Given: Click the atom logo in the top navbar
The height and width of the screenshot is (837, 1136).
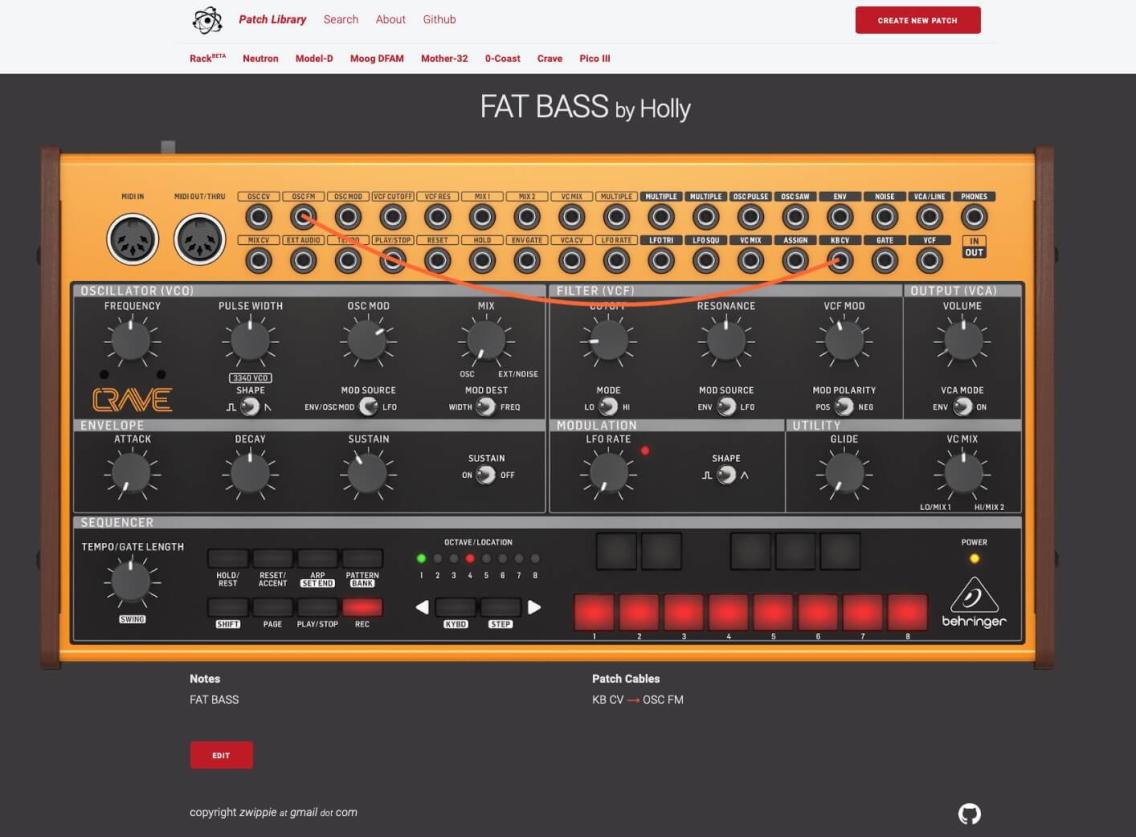Looking at the screenshot, I should point(208,19).
